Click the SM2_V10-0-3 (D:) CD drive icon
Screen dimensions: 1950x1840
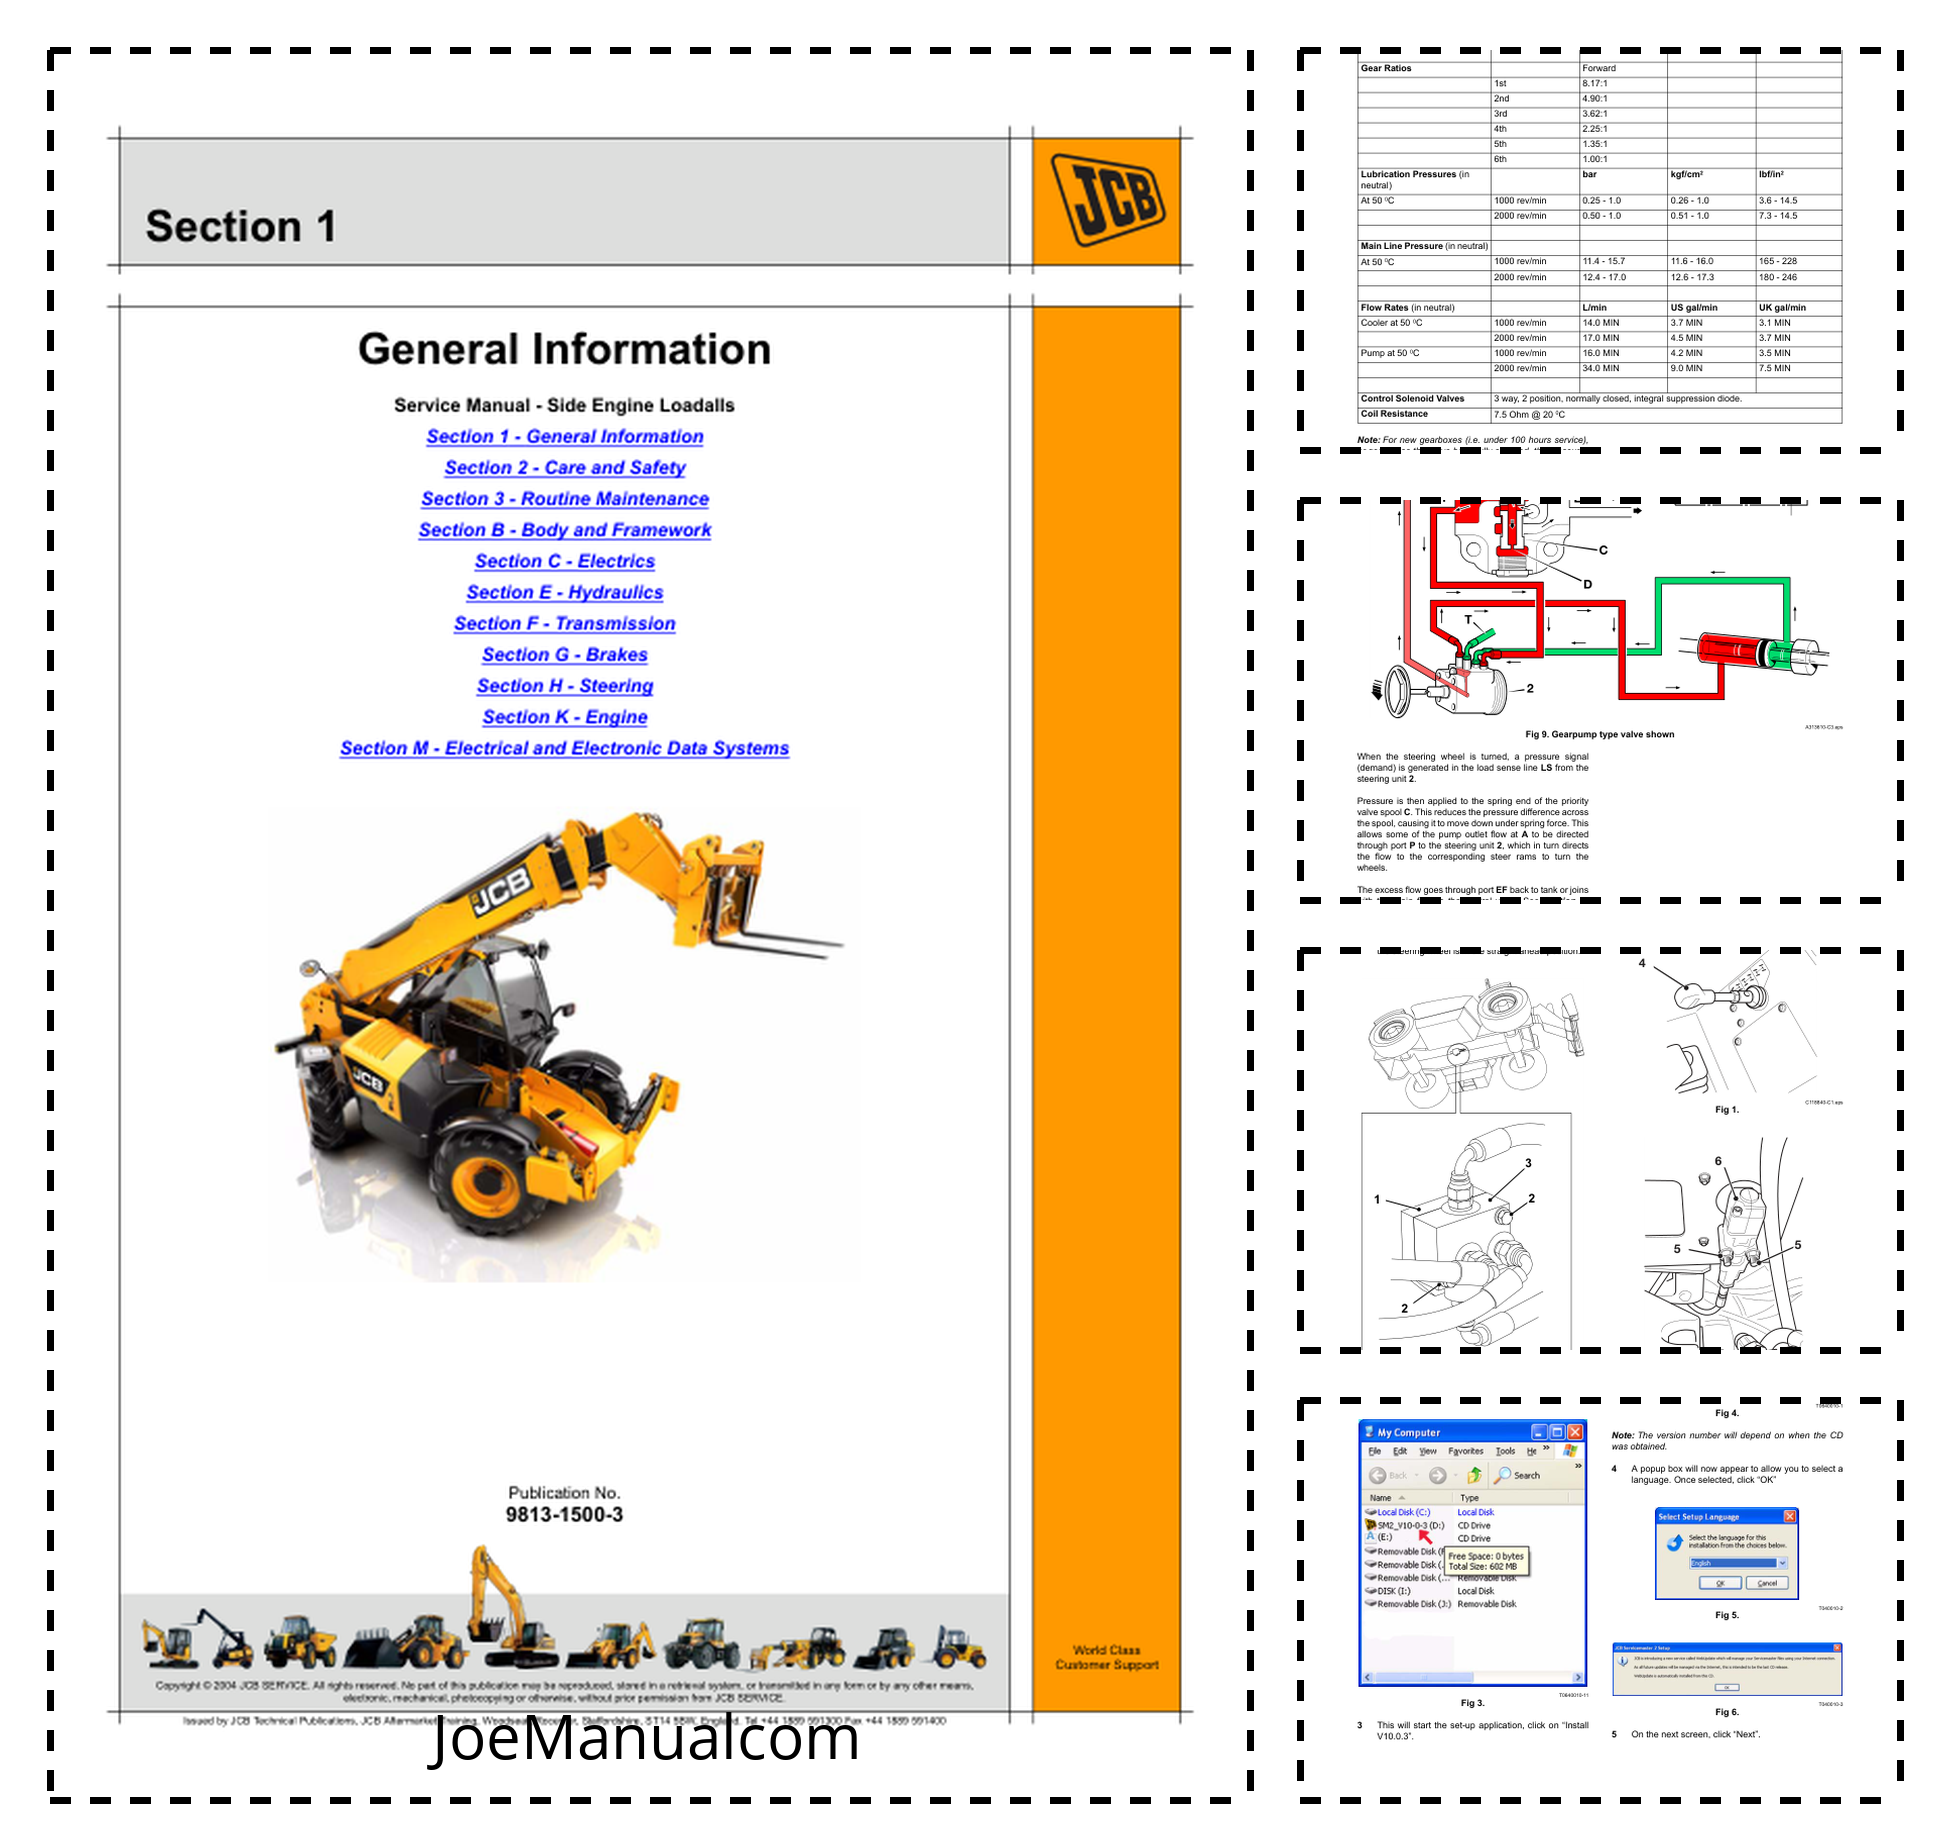coord(1371,1525)
